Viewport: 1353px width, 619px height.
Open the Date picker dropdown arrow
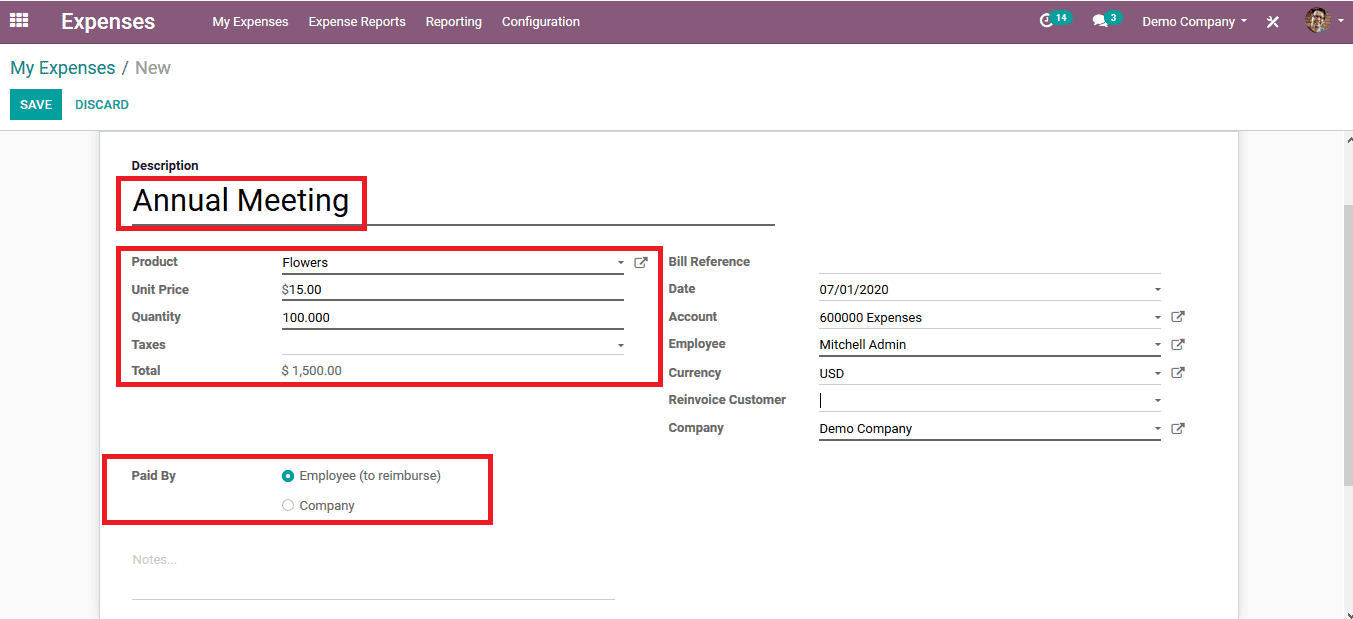[x=1157, y=290]
